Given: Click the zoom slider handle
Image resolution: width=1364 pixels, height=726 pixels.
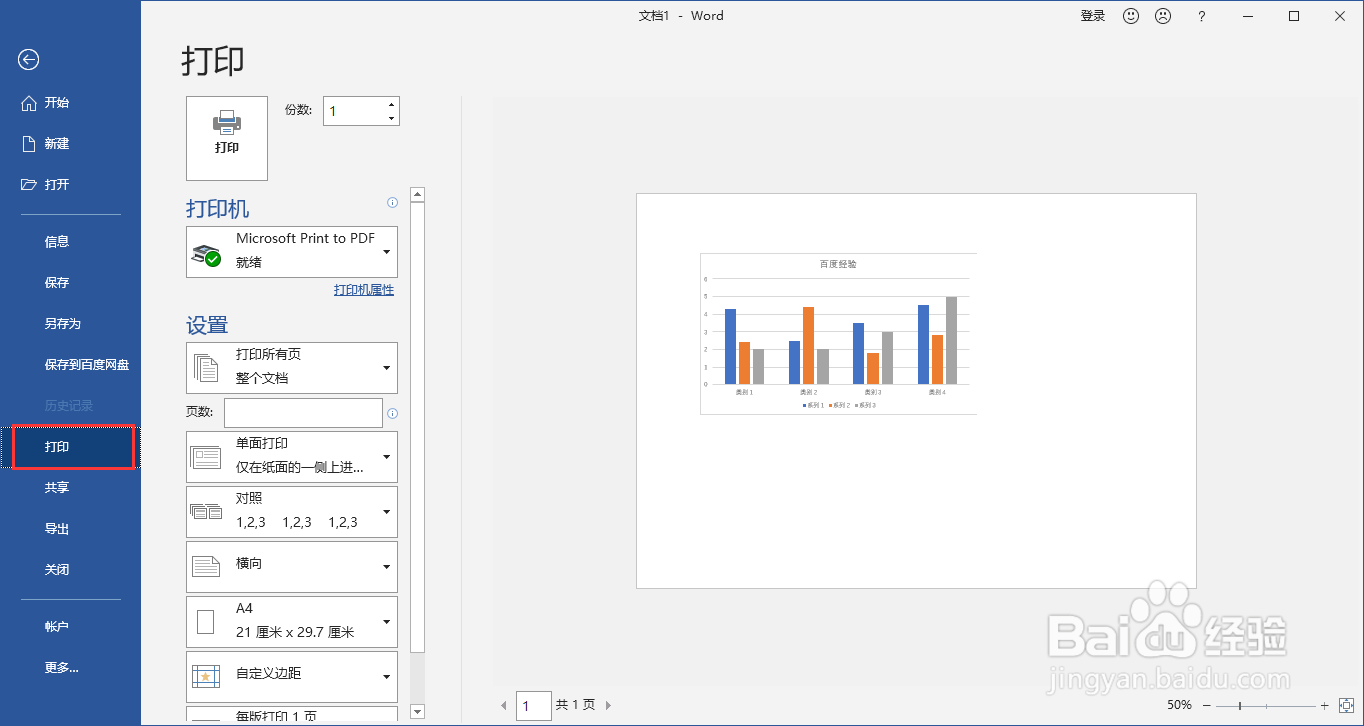Looking at the screenshot, I should click(1240, 706).
